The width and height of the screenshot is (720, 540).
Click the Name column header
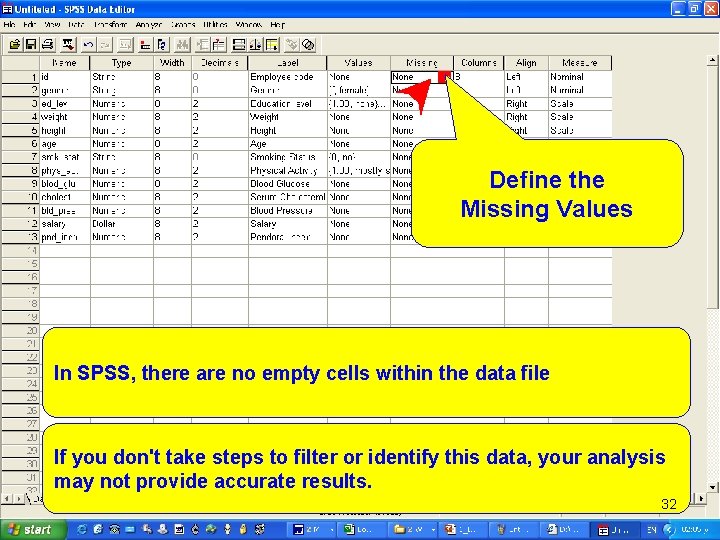pyautogui.click(x=65, y=63)
